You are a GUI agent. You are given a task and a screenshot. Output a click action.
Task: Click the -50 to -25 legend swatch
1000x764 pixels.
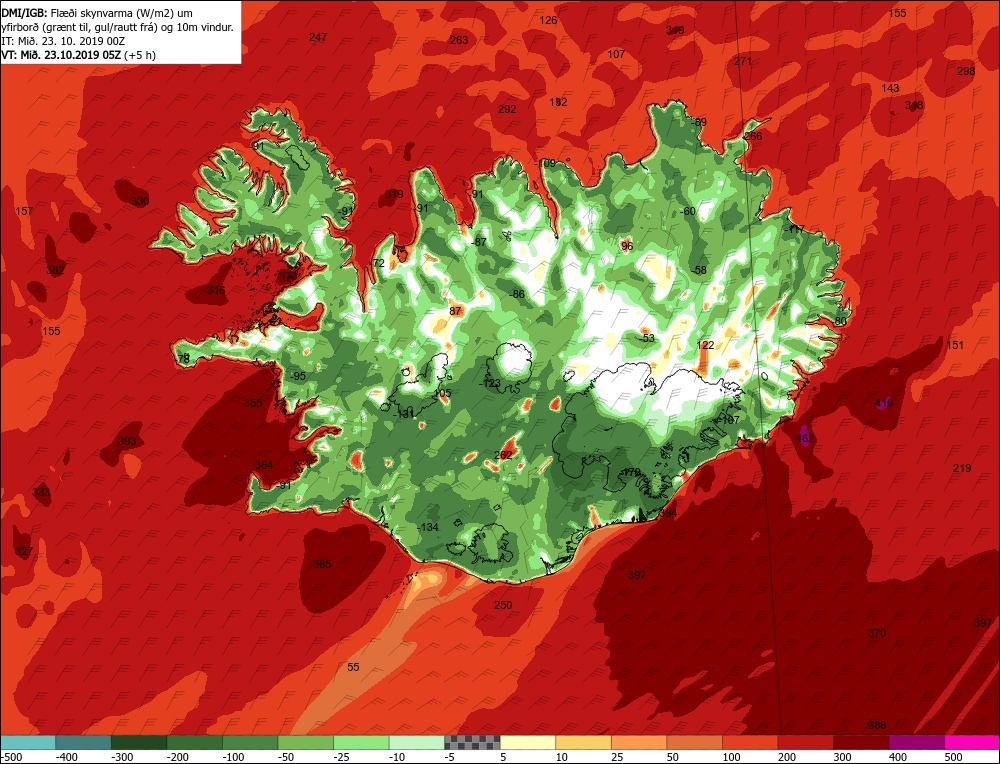click(x=305, y=742)
